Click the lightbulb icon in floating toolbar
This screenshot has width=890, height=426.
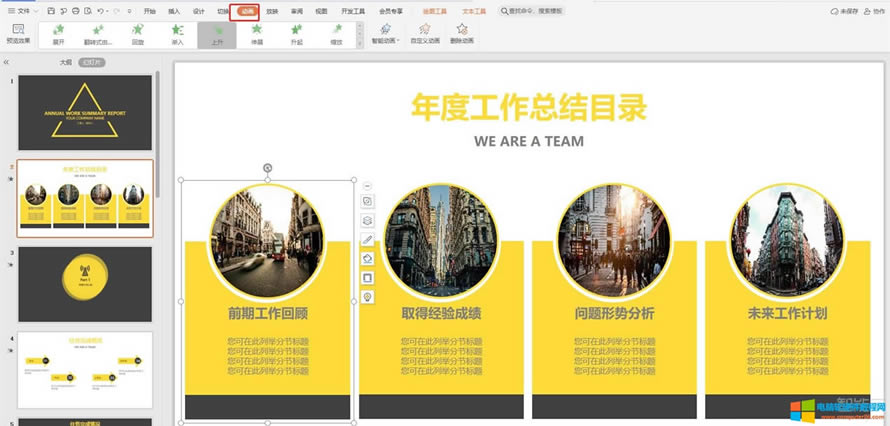point(367,297)
